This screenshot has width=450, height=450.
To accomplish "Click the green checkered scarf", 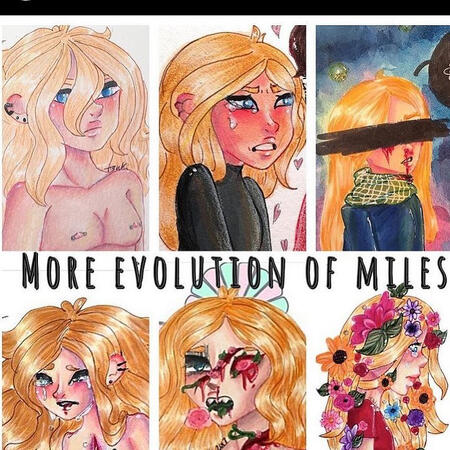I will click(381, 187).
